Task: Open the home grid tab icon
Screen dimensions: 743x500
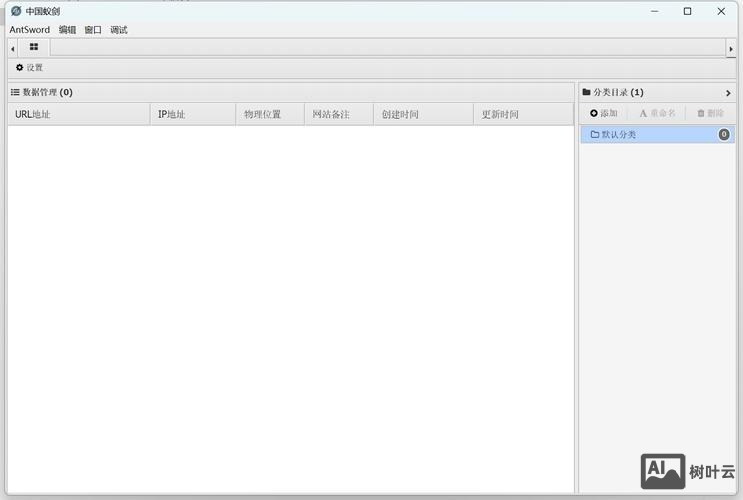Action: [x=33, y=47]
